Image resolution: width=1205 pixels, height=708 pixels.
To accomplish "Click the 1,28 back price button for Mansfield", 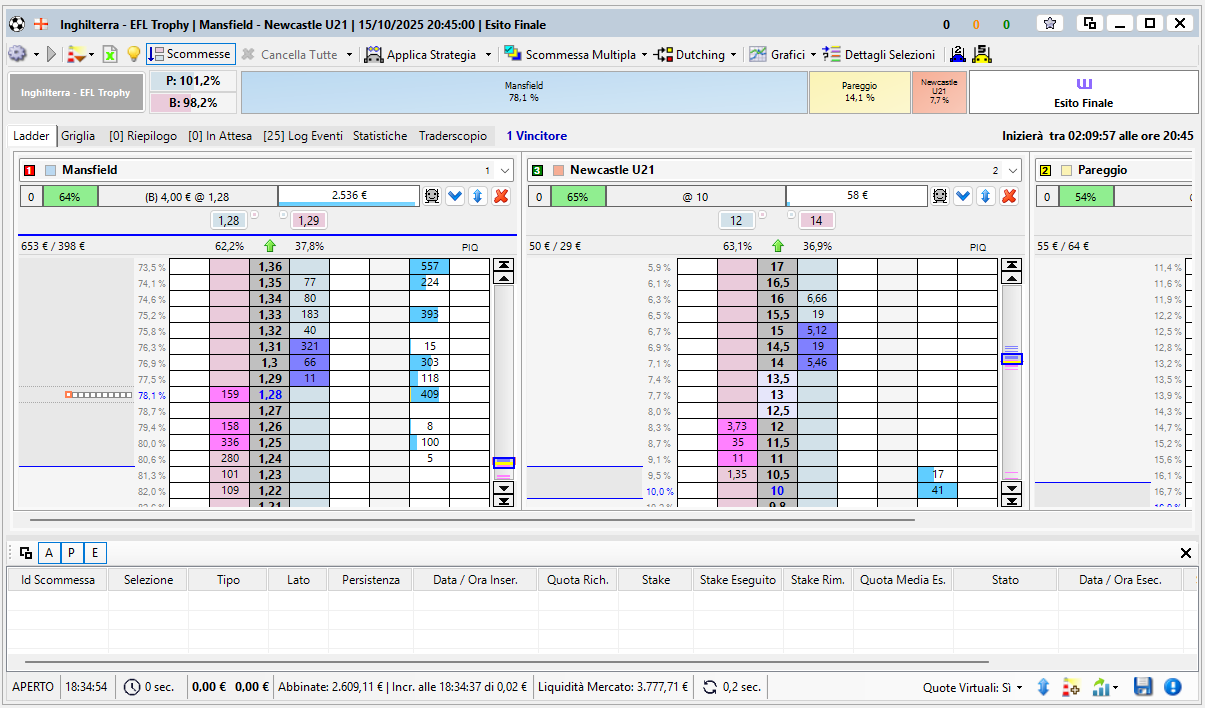I will 229,220.
